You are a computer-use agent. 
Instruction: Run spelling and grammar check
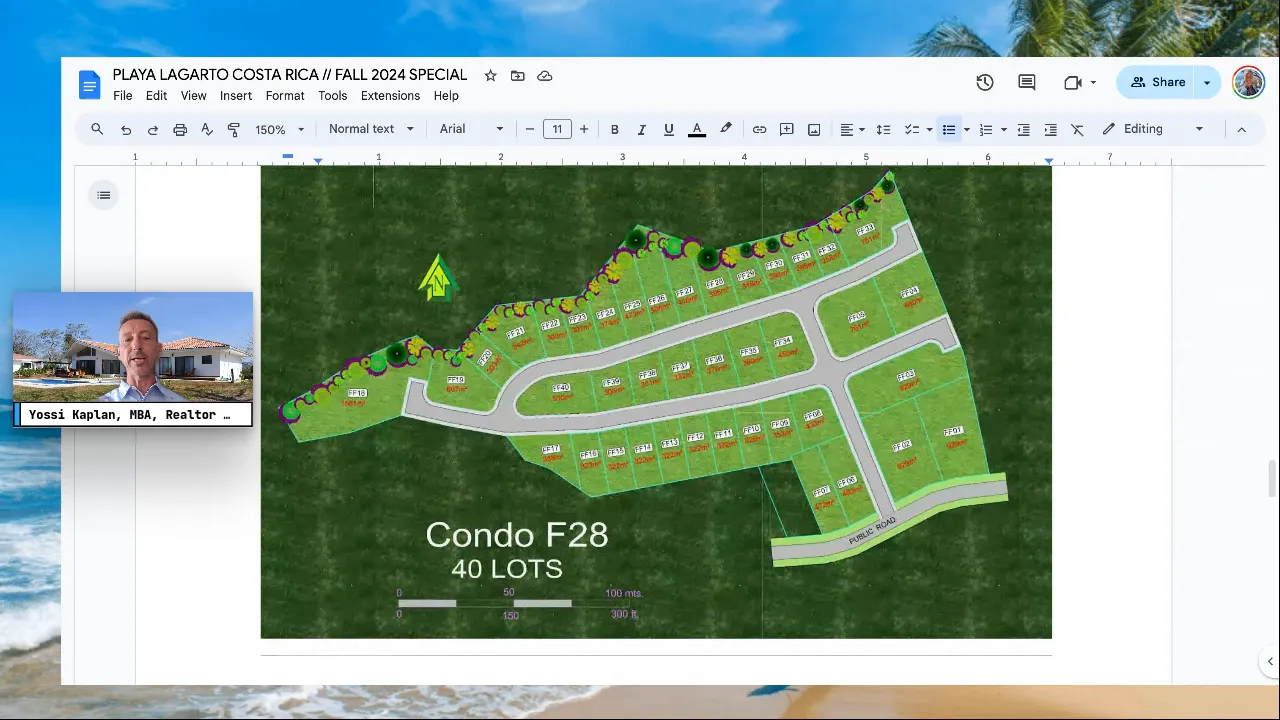(x=207, y=129)
